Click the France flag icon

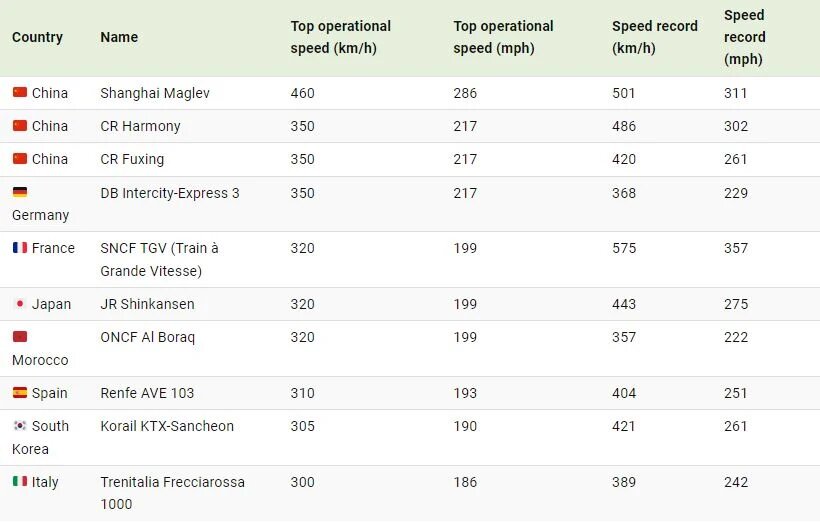[20, 248]
